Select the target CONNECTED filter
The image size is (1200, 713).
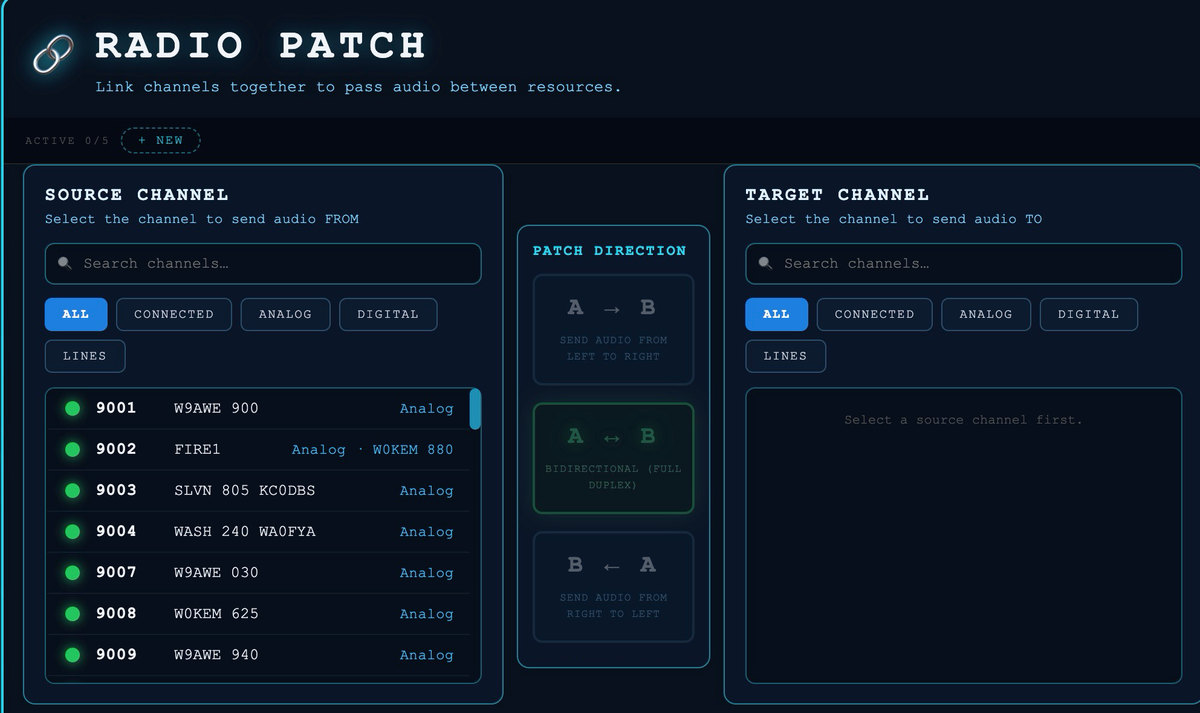(x=875, y=314)
